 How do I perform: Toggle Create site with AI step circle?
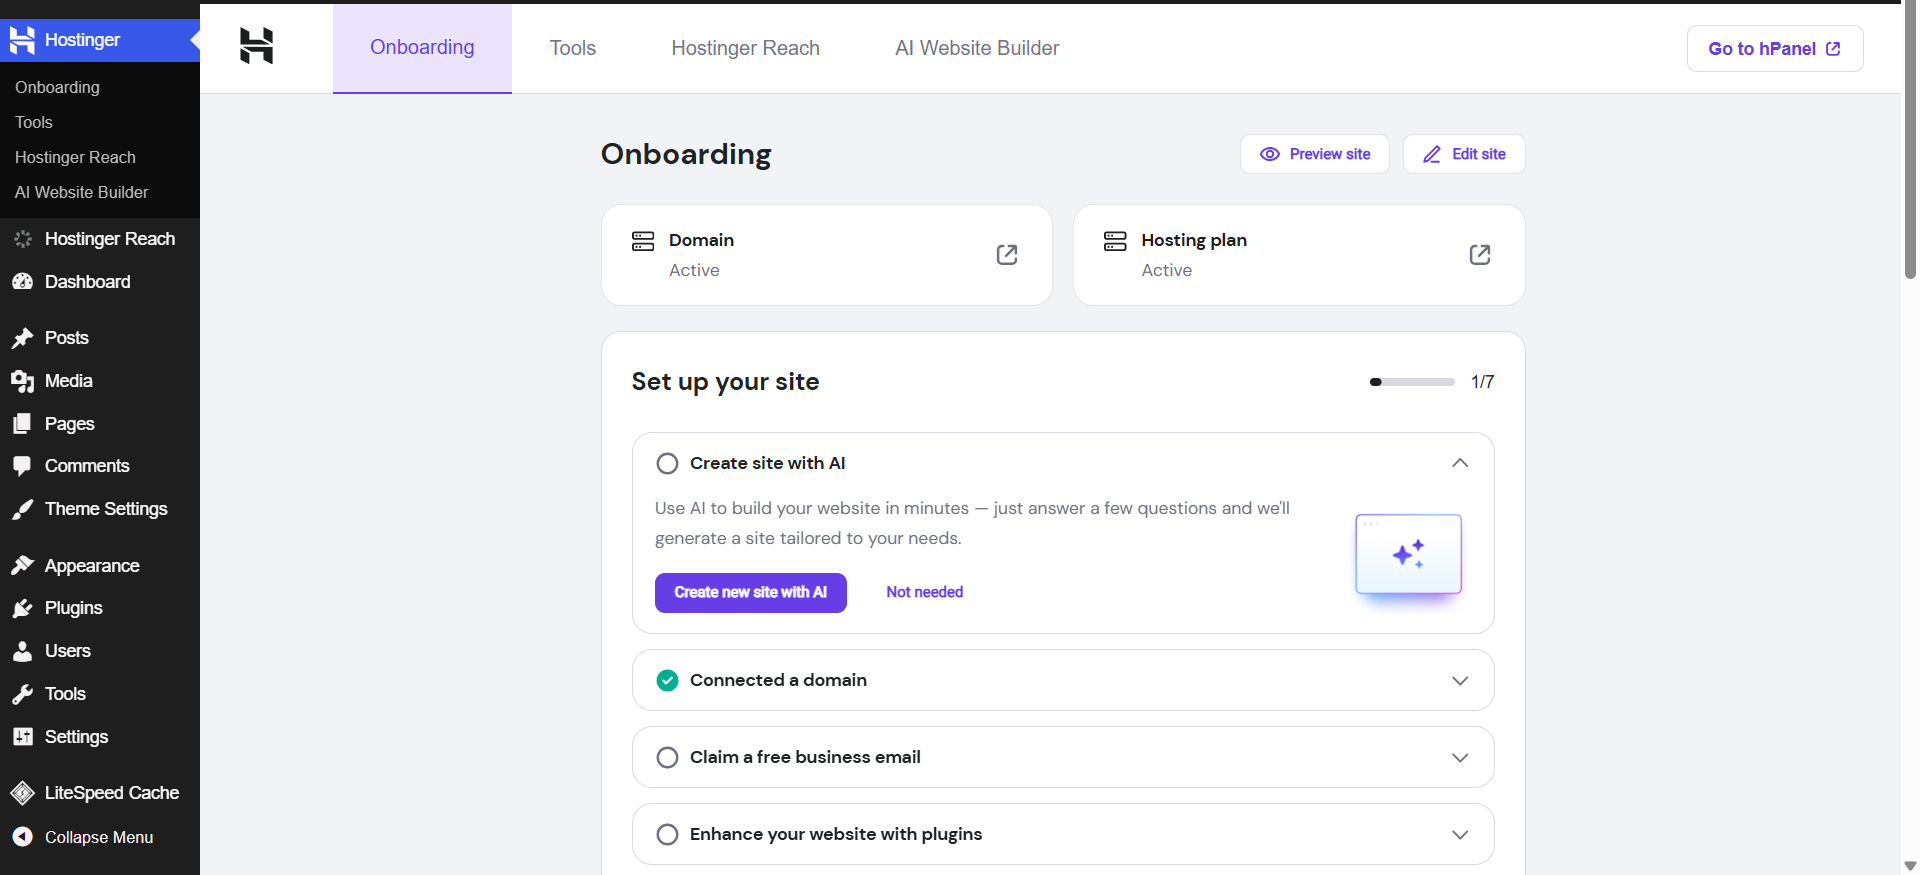point(667,464)
